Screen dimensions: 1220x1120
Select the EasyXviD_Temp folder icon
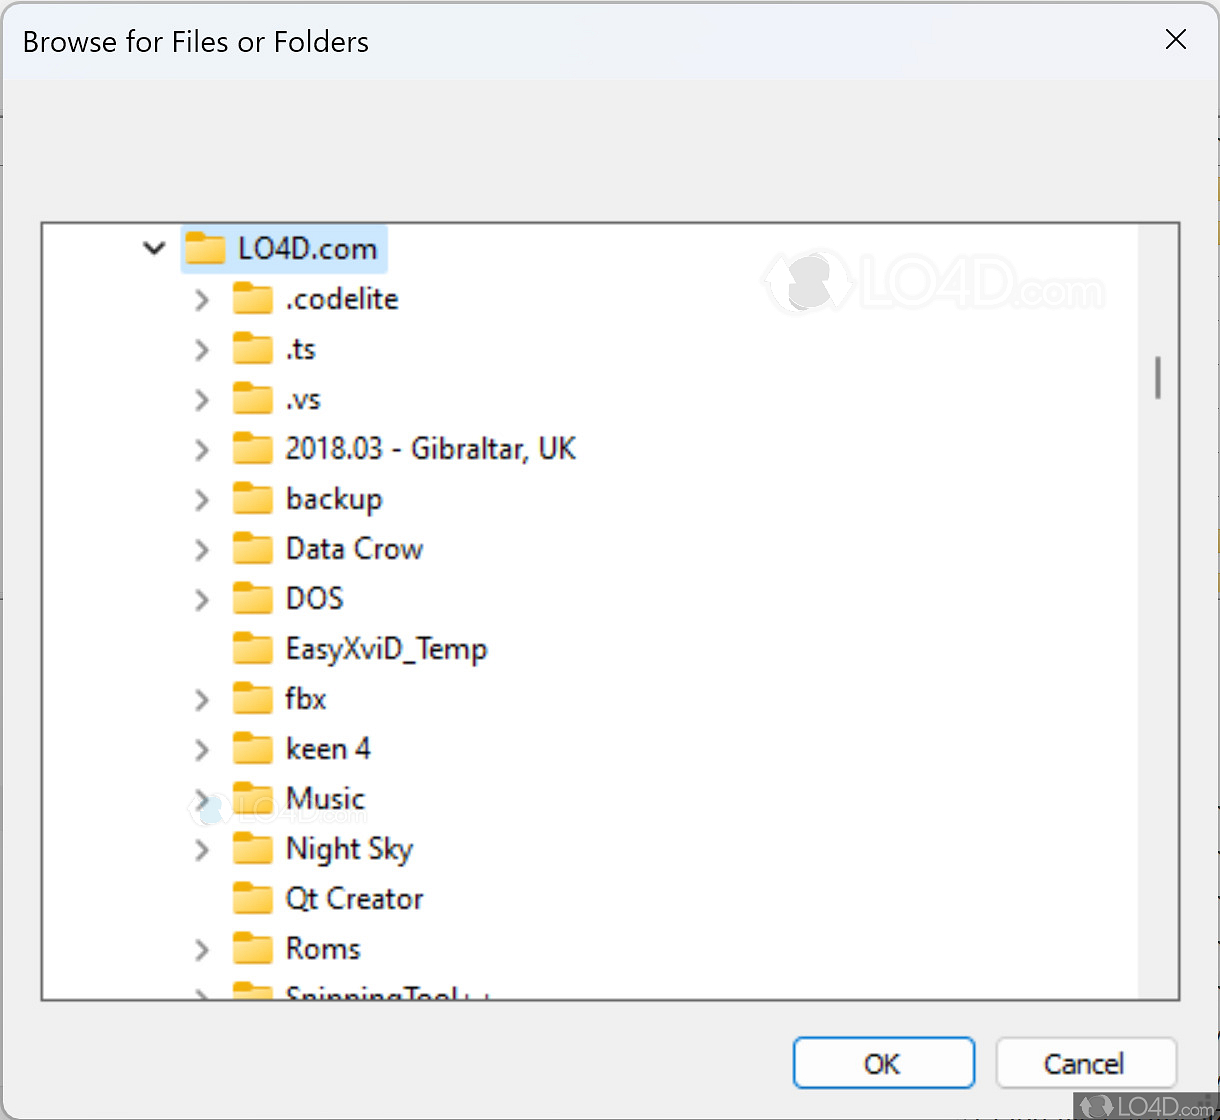[252, 649]
